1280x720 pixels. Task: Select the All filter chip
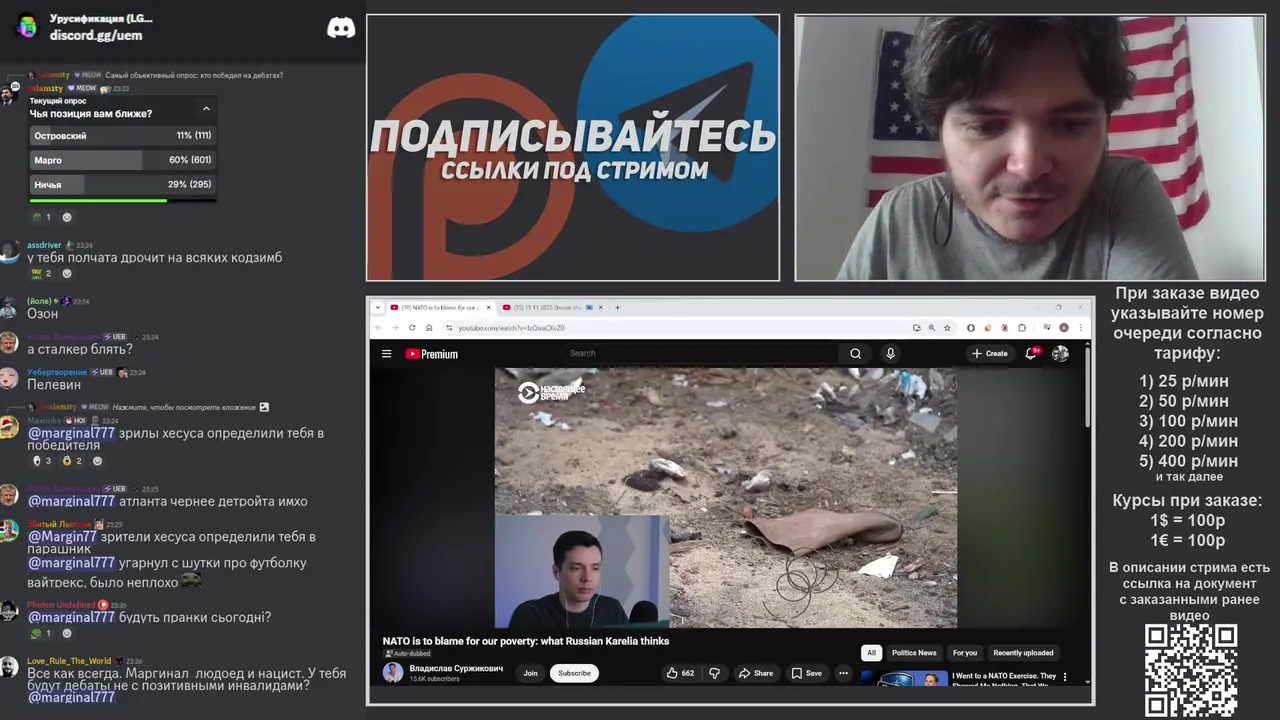[x=871, y=653]
